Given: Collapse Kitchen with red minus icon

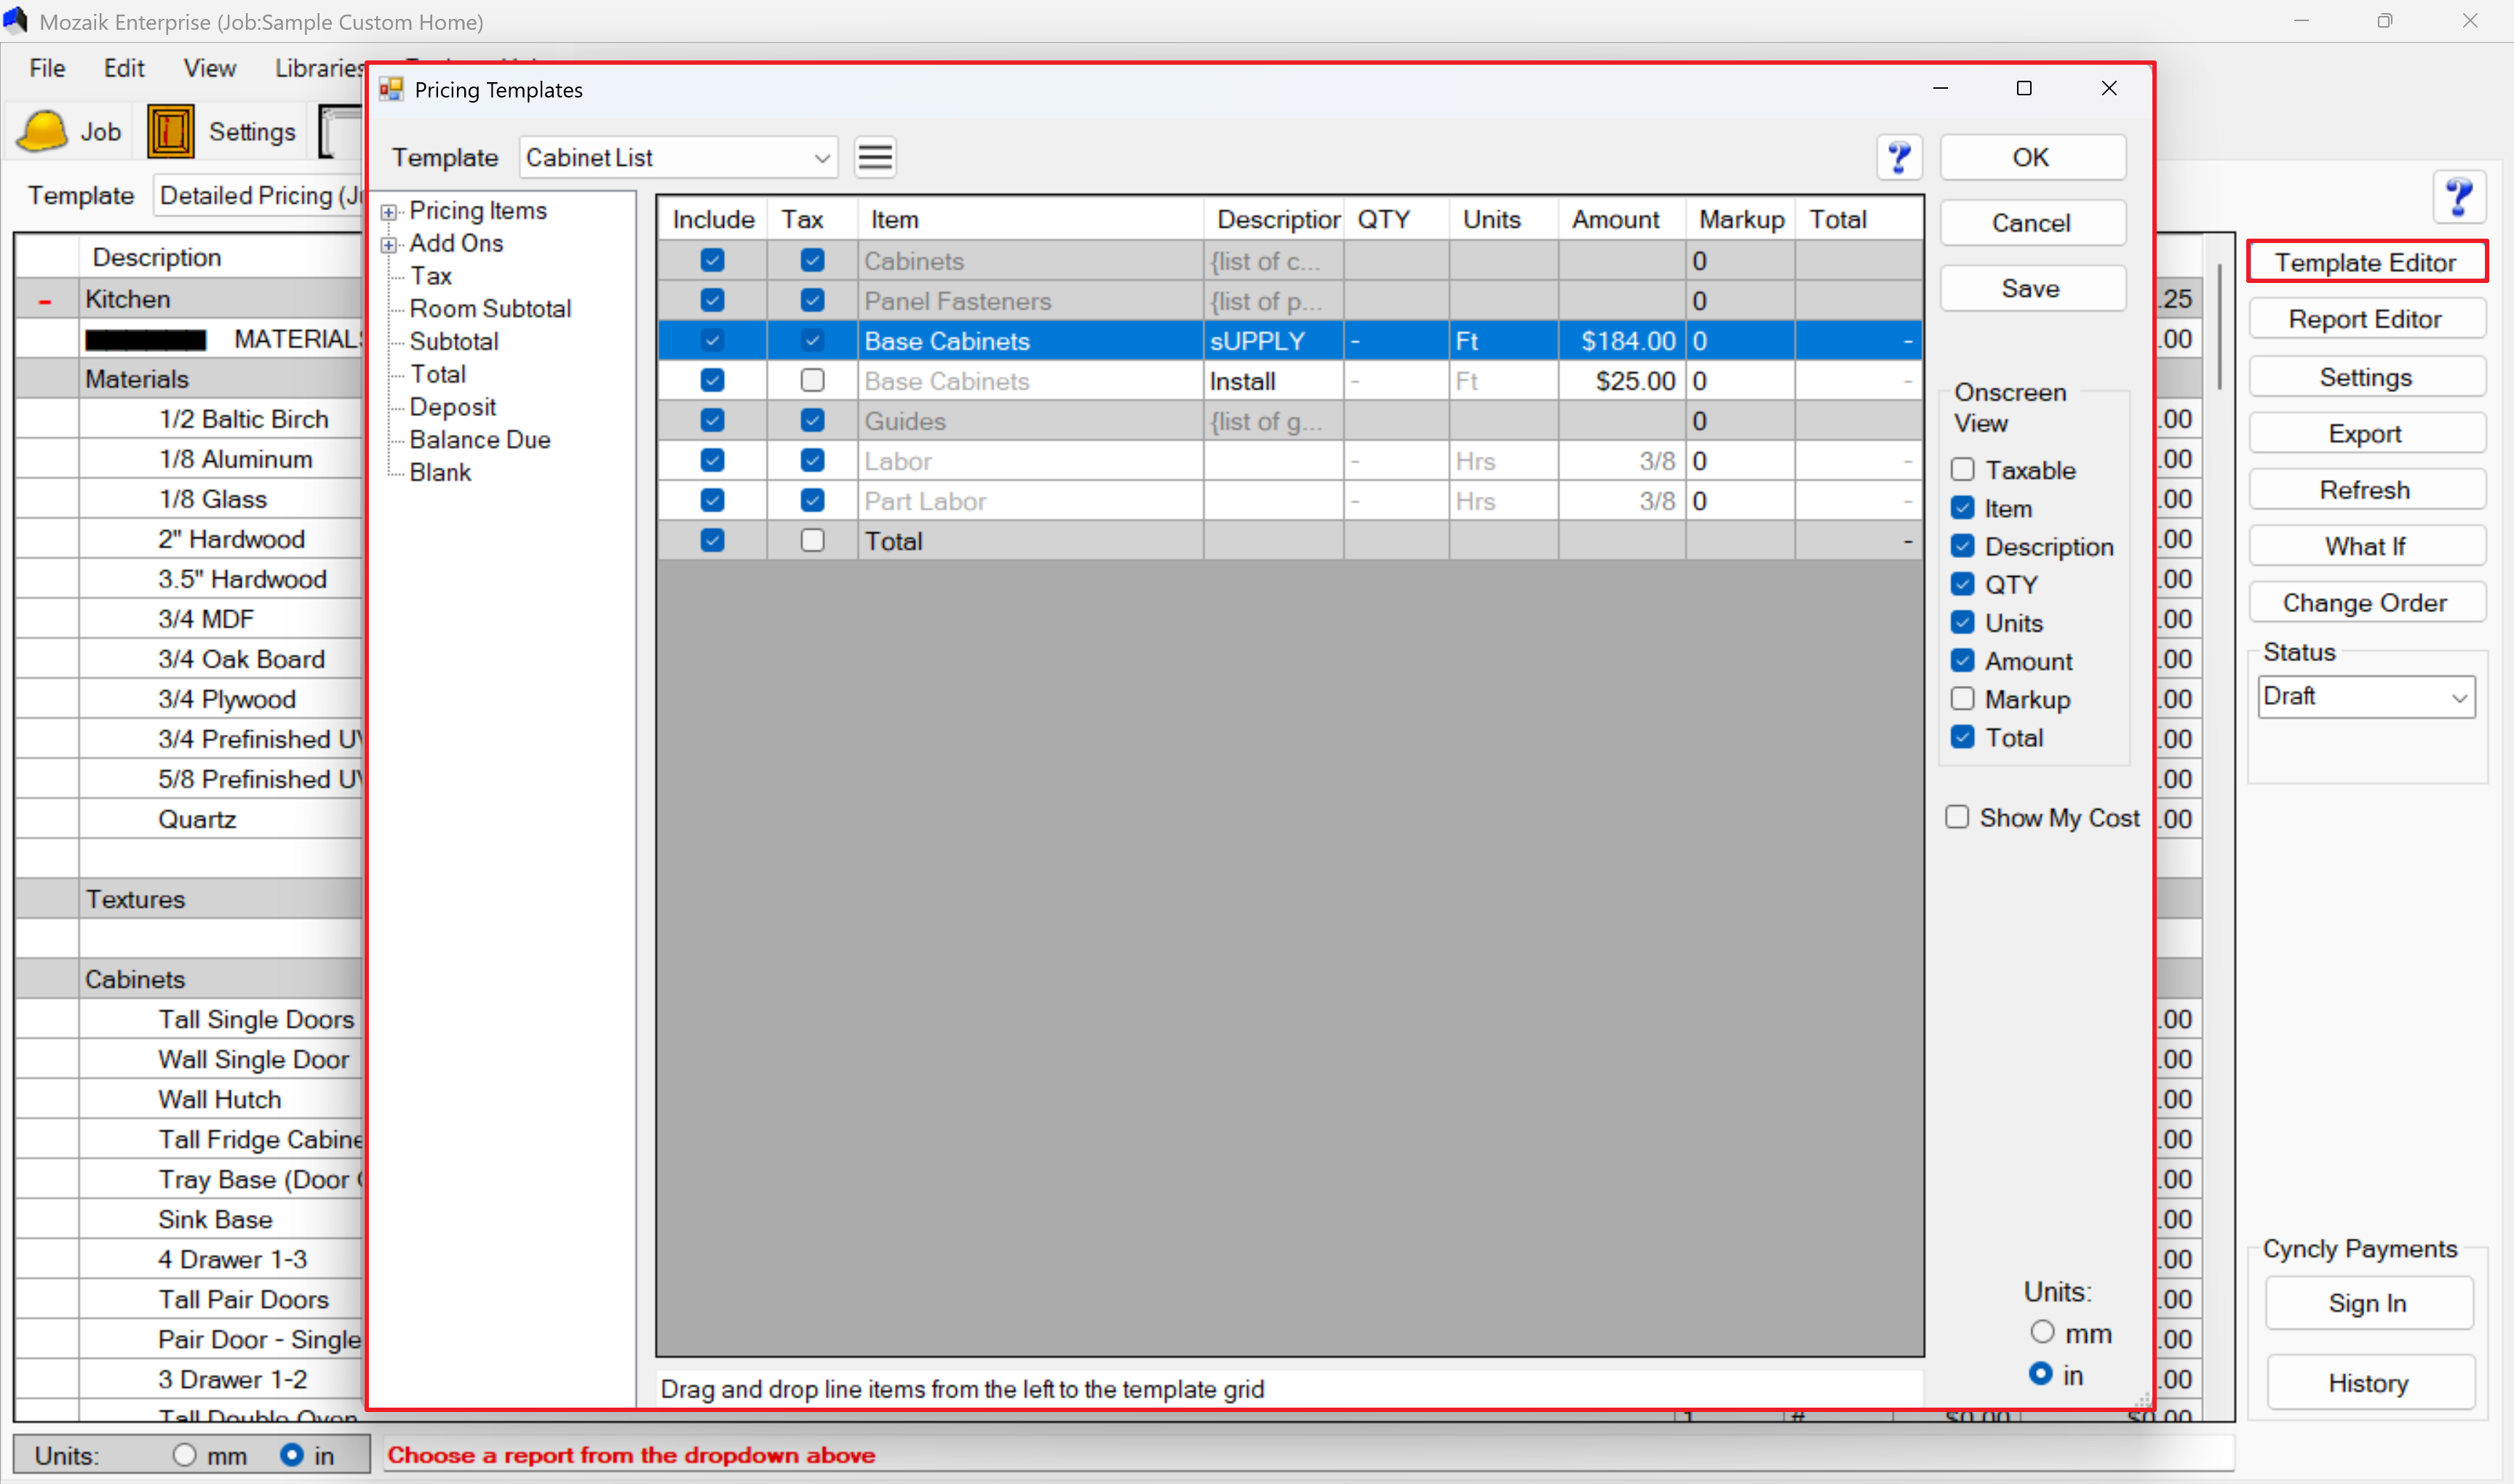Looking at the screenshot, I should point(45,300).
